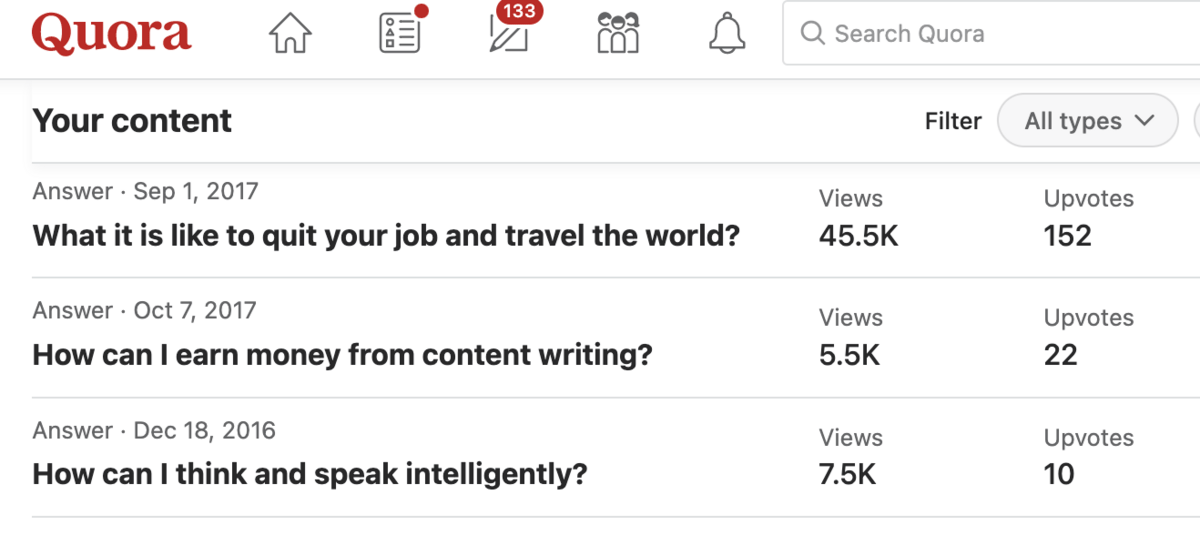Open the Notifications bell icon
The height and width of the screenshot is (535, 1200).
[x=727, y=34]
